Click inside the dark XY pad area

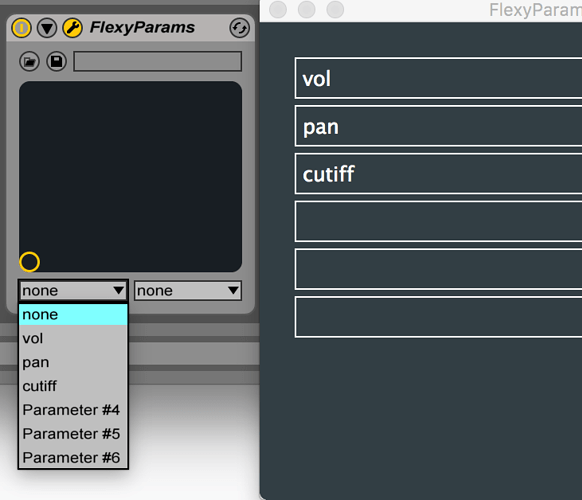[x=131, y=177]
